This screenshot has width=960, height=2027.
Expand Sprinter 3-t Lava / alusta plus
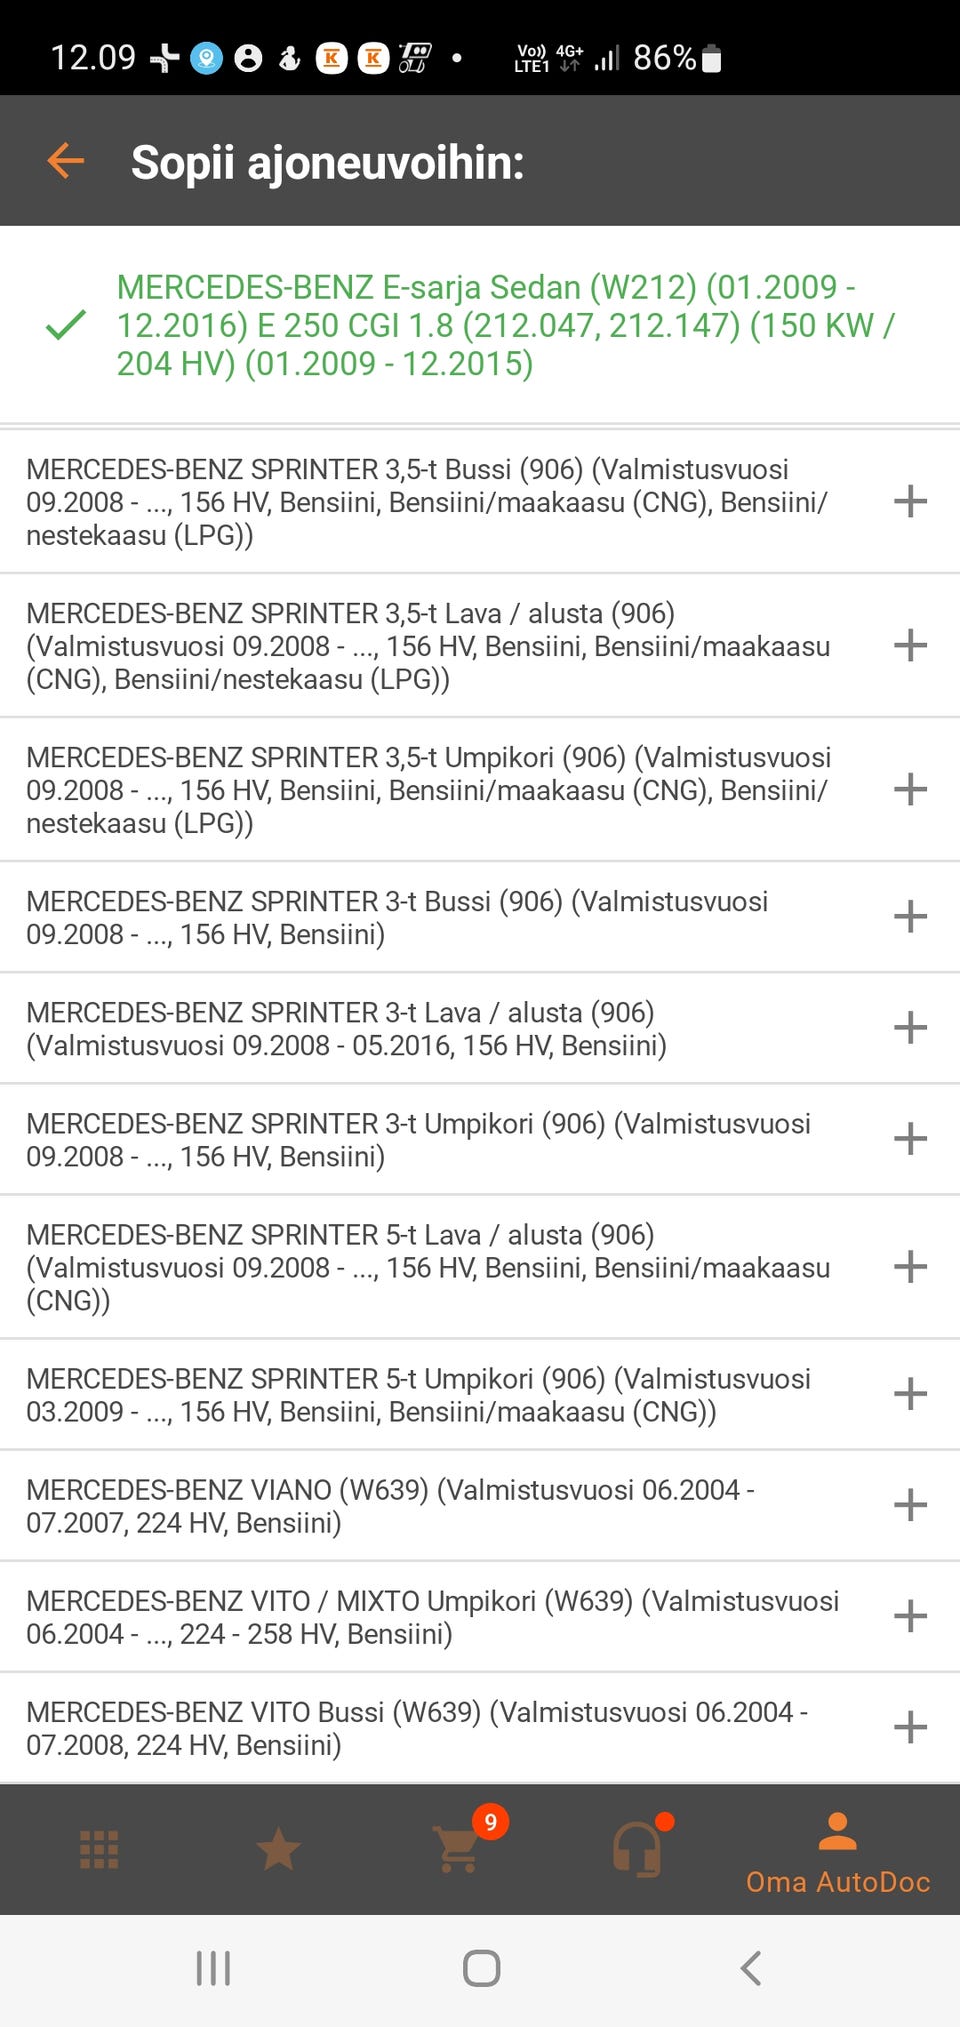[x=910, y=1028]
